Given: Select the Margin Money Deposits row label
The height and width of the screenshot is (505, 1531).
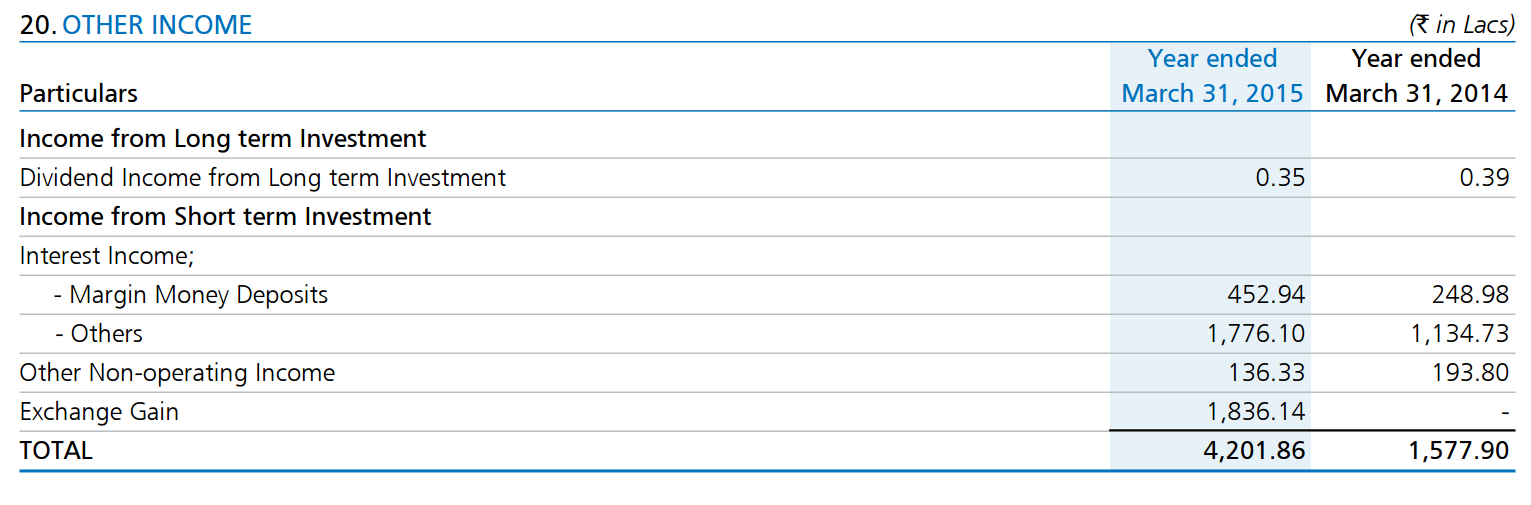Looking at the screenshot, I should tap(191, 295).
